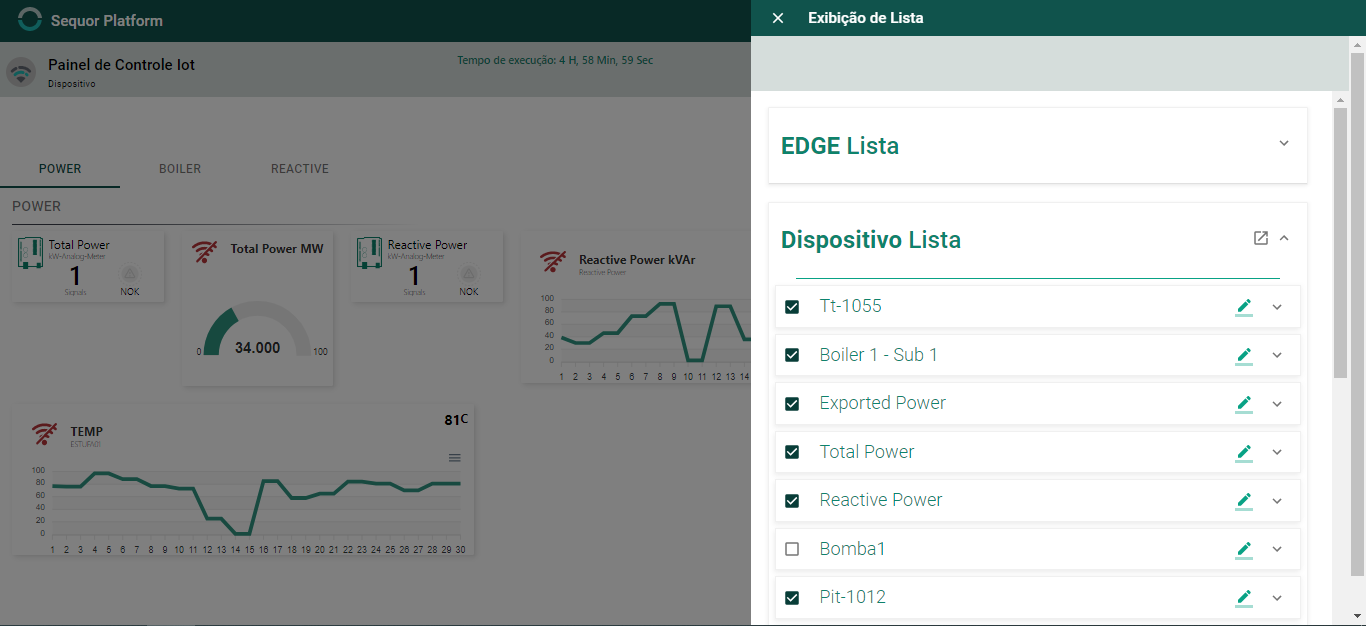The image size is (1366, 626).
Task: Click the TEMP no-signal icon
Action: pos(45,434)
